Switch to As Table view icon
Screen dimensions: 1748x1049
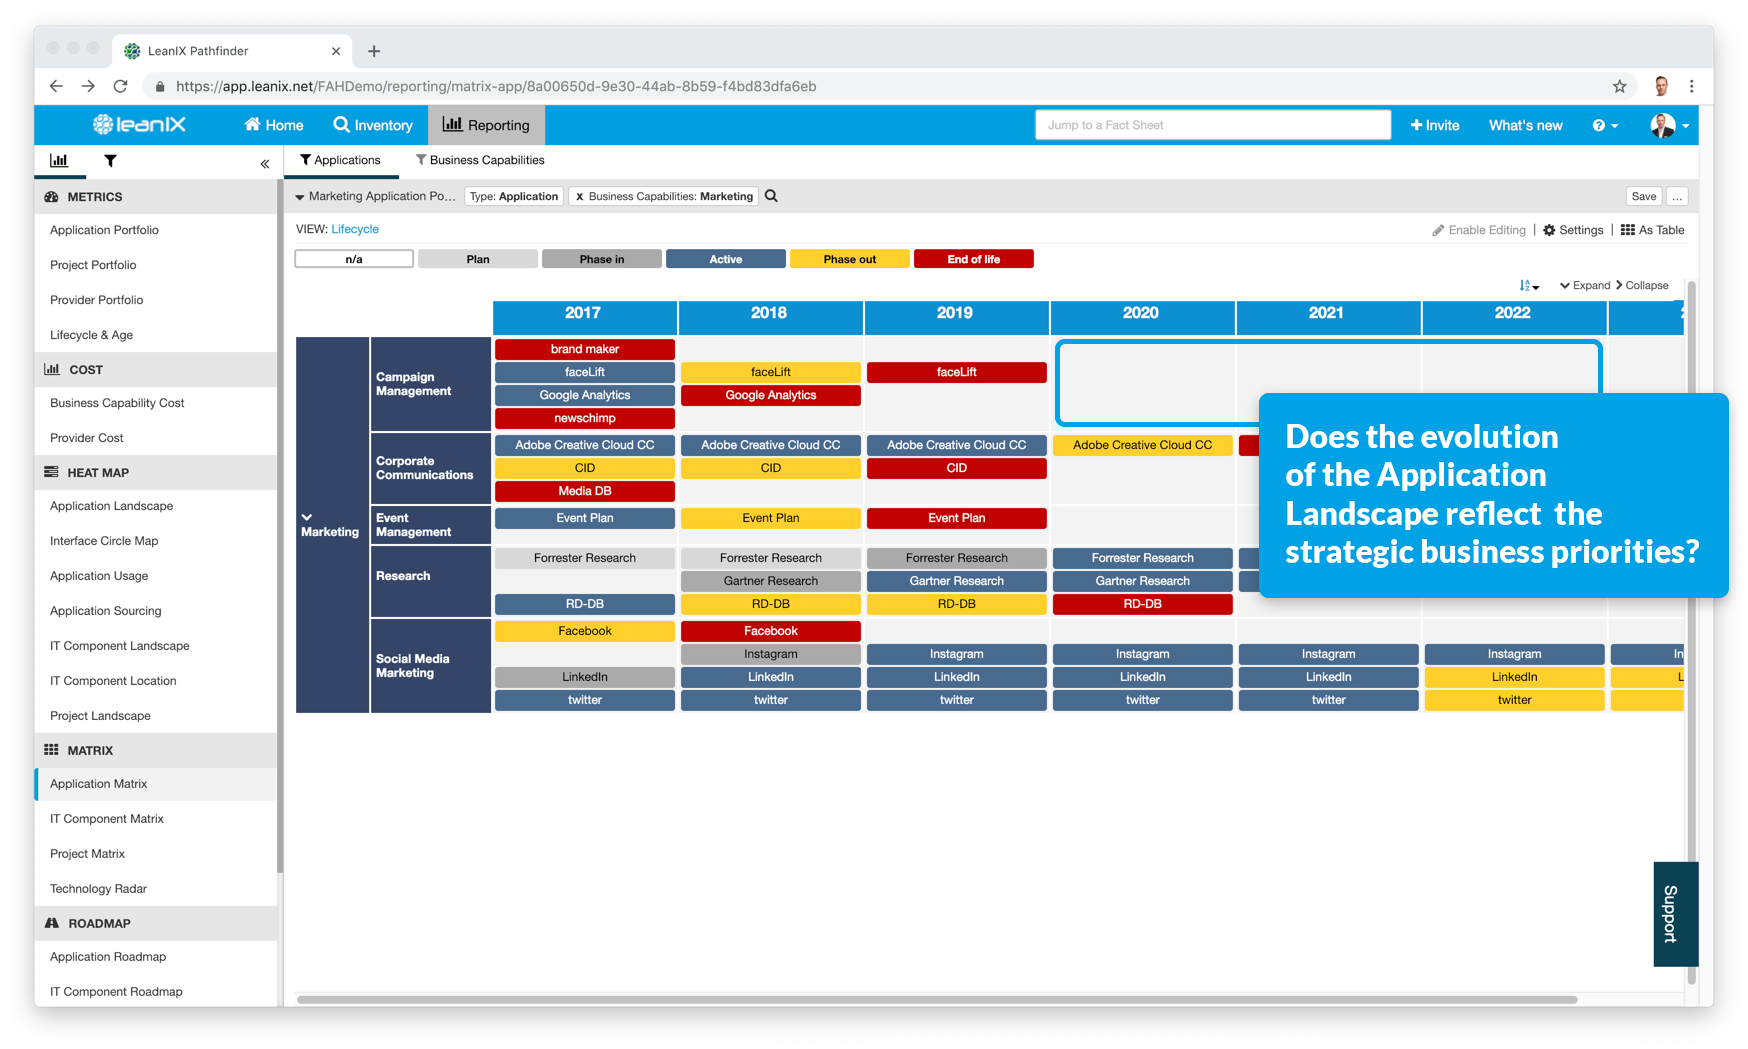[x=1652, y=229]
